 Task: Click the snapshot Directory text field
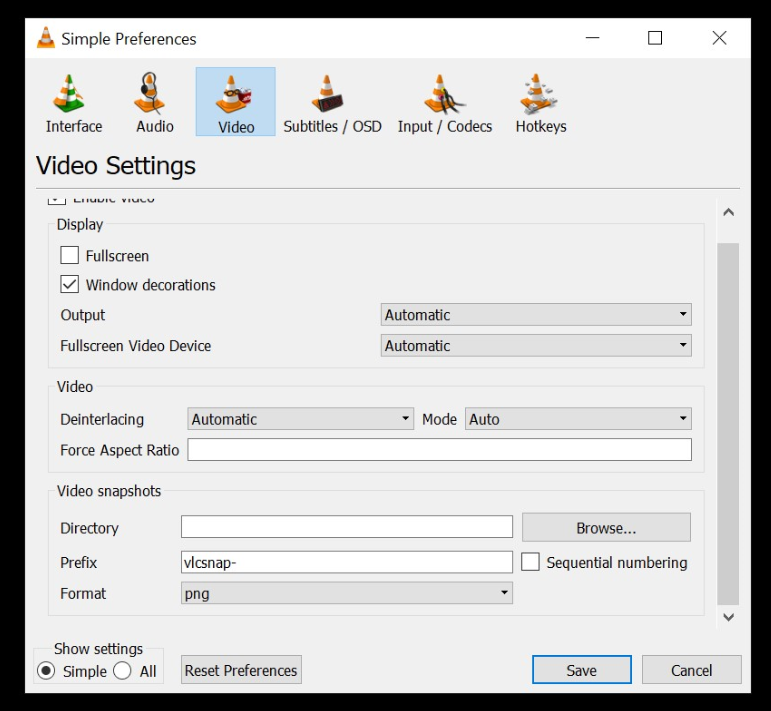click(x=347, y=527)
